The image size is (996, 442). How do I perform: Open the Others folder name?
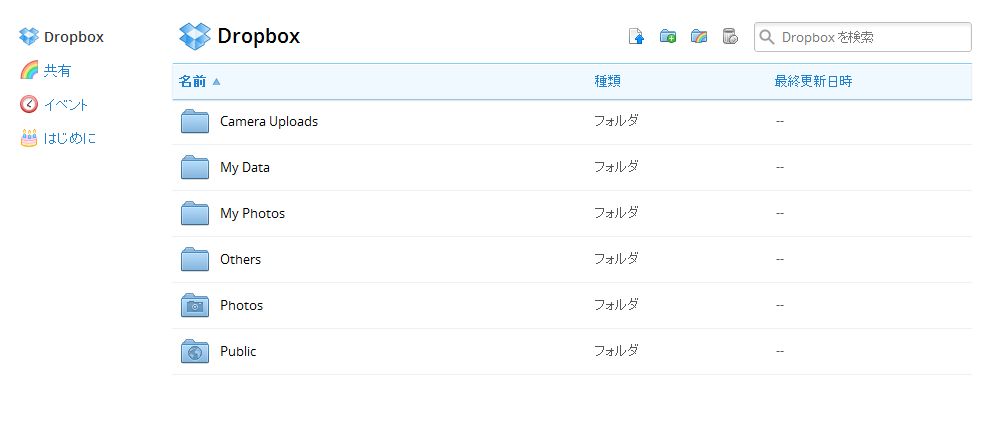pyautogui.click(x=240, y=259)
